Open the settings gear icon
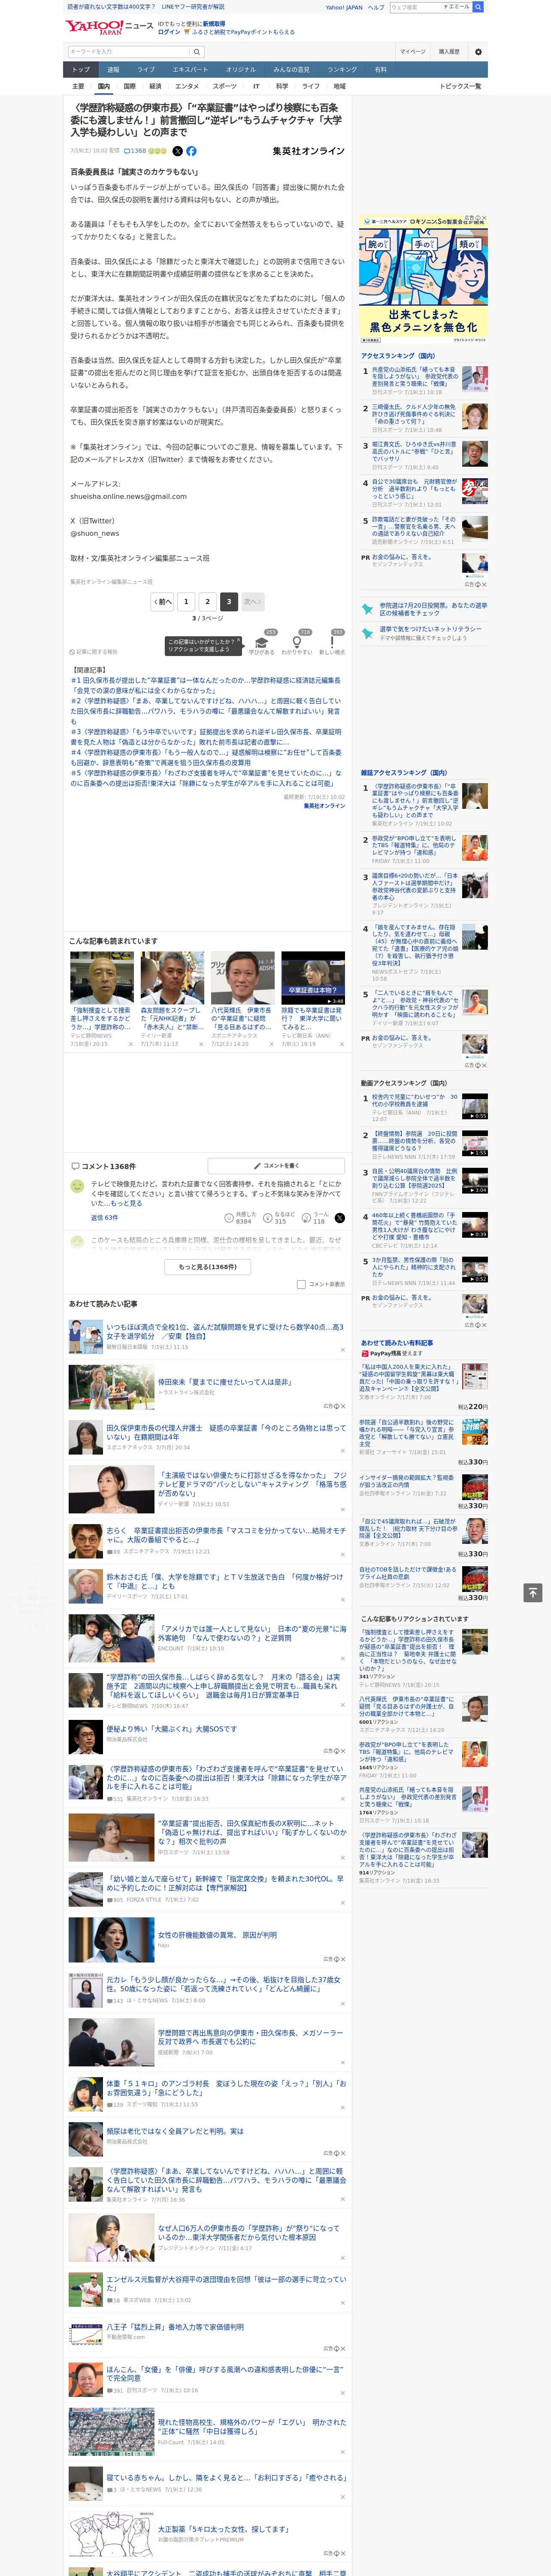551x2576 pixels. click(x=477, y=52)
